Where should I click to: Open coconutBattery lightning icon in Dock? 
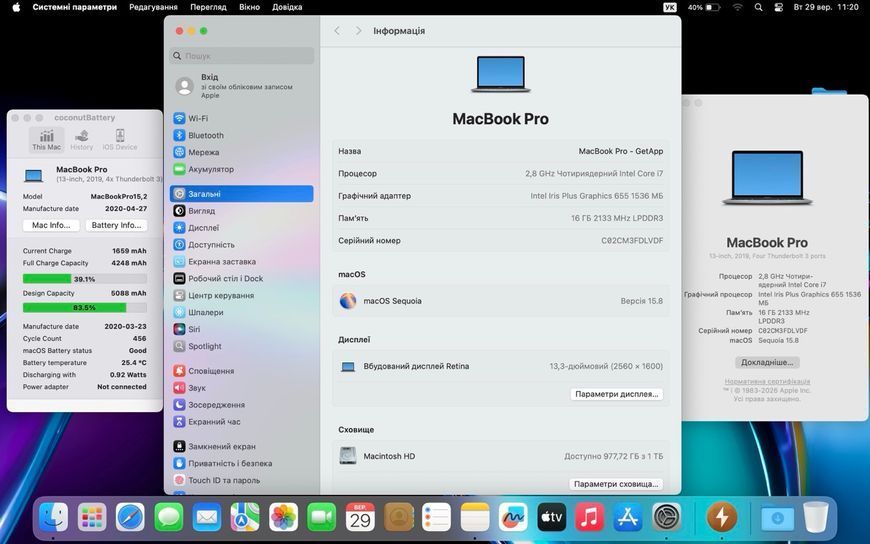tap(722, 517)
